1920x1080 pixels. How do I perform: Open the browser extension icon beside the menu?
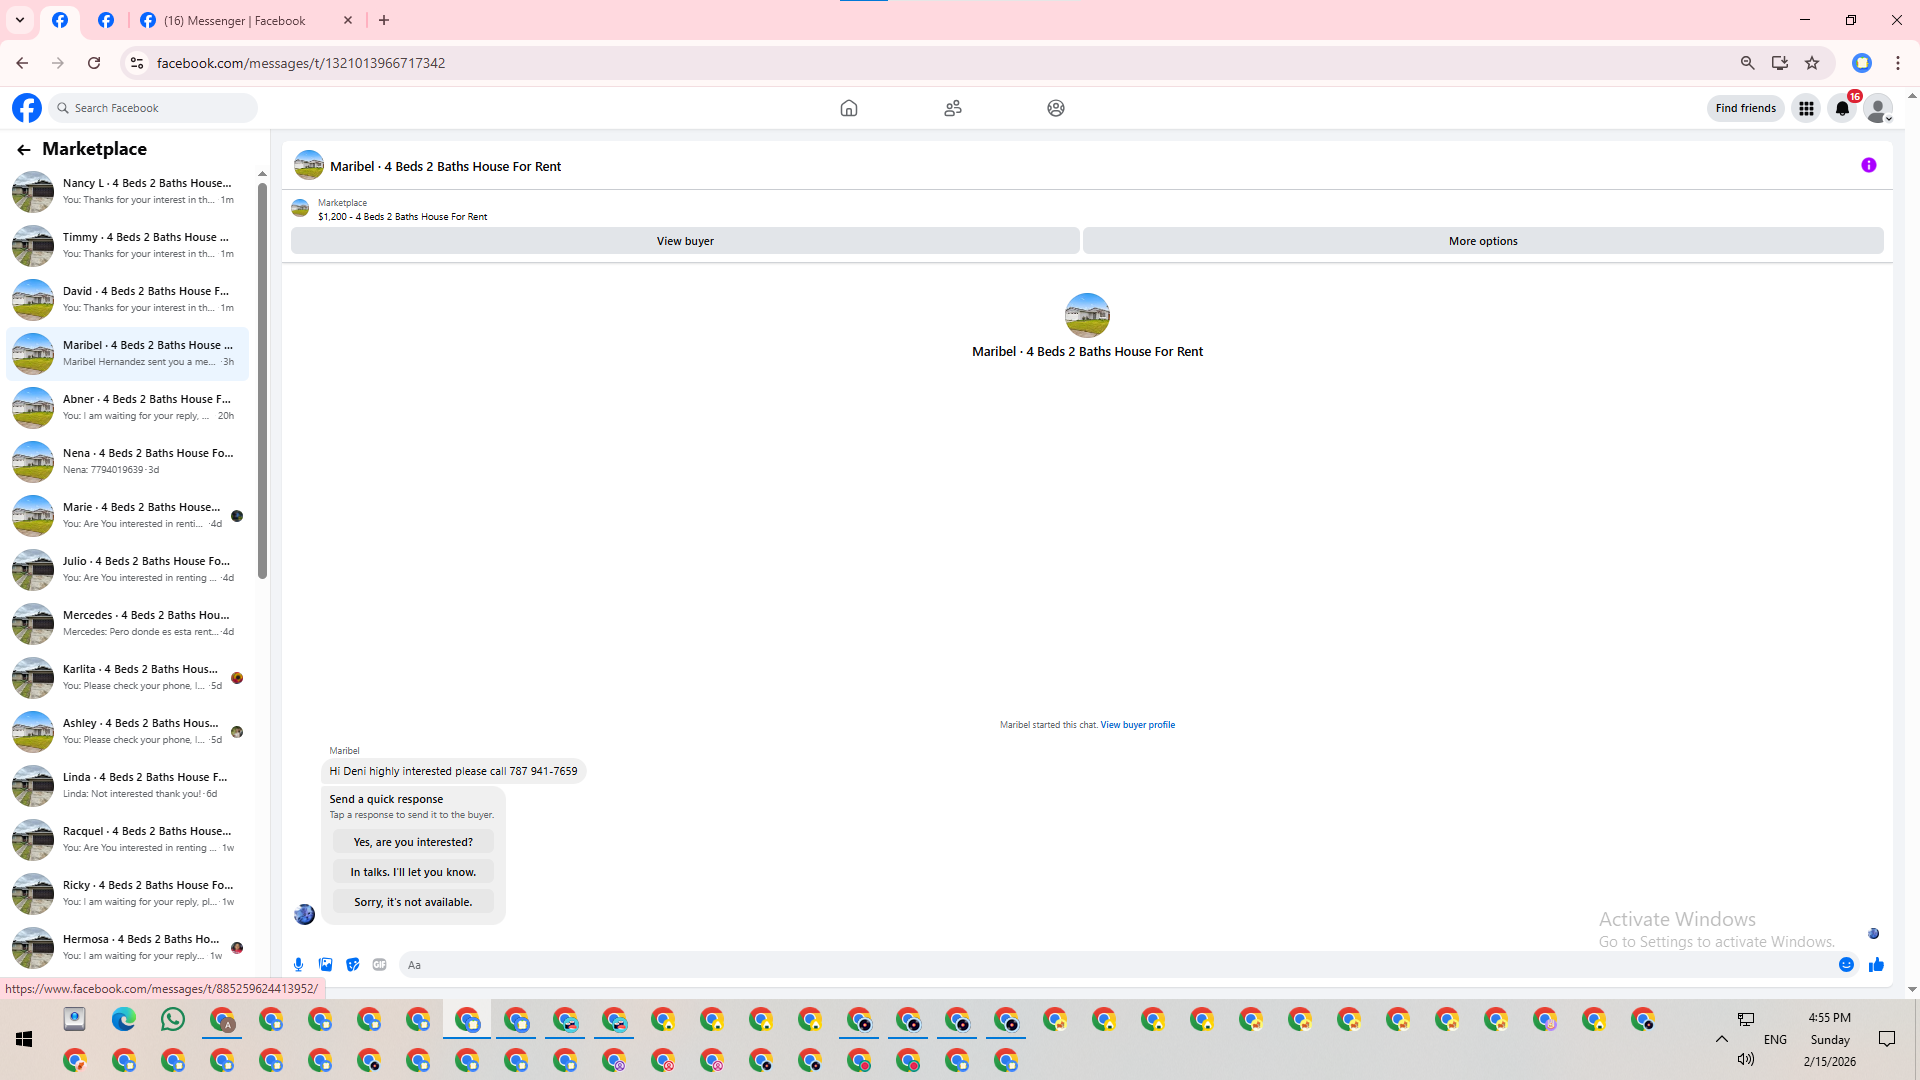point(1862,63)
